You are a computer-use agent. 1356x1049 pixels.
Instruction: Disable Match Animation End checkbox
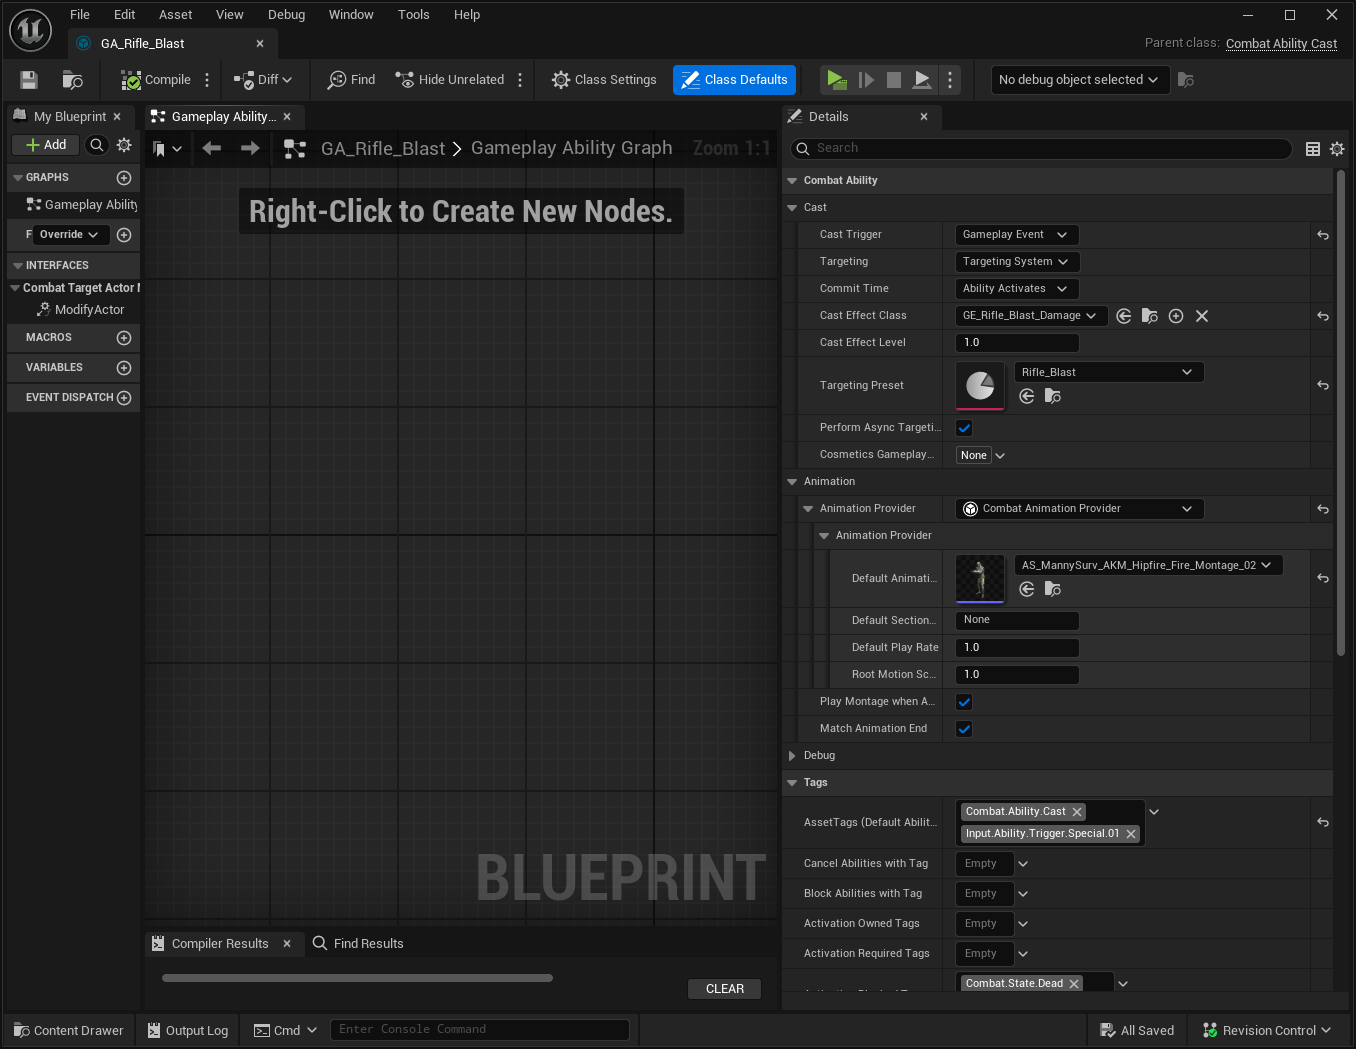pos(964,729)
